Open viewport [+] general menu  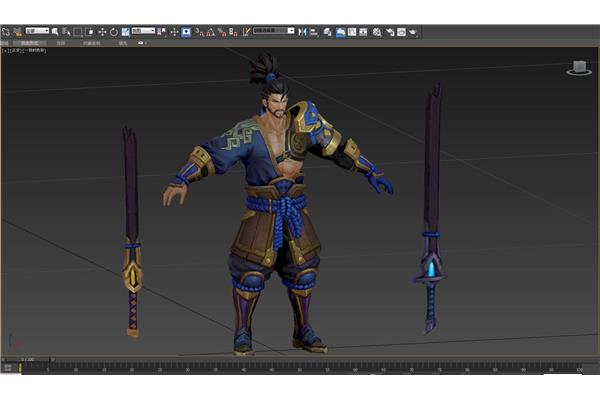[x=5, y=50]
